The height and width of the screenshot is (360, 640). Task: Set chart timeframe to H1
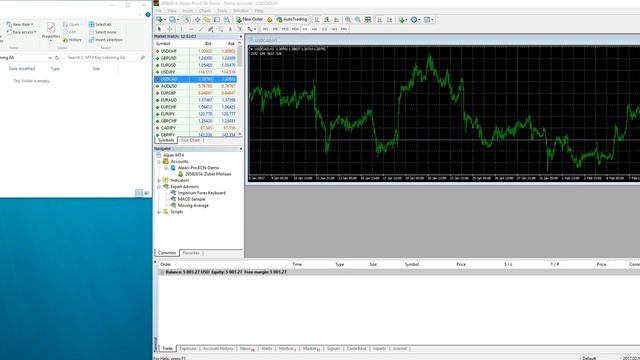305,29
